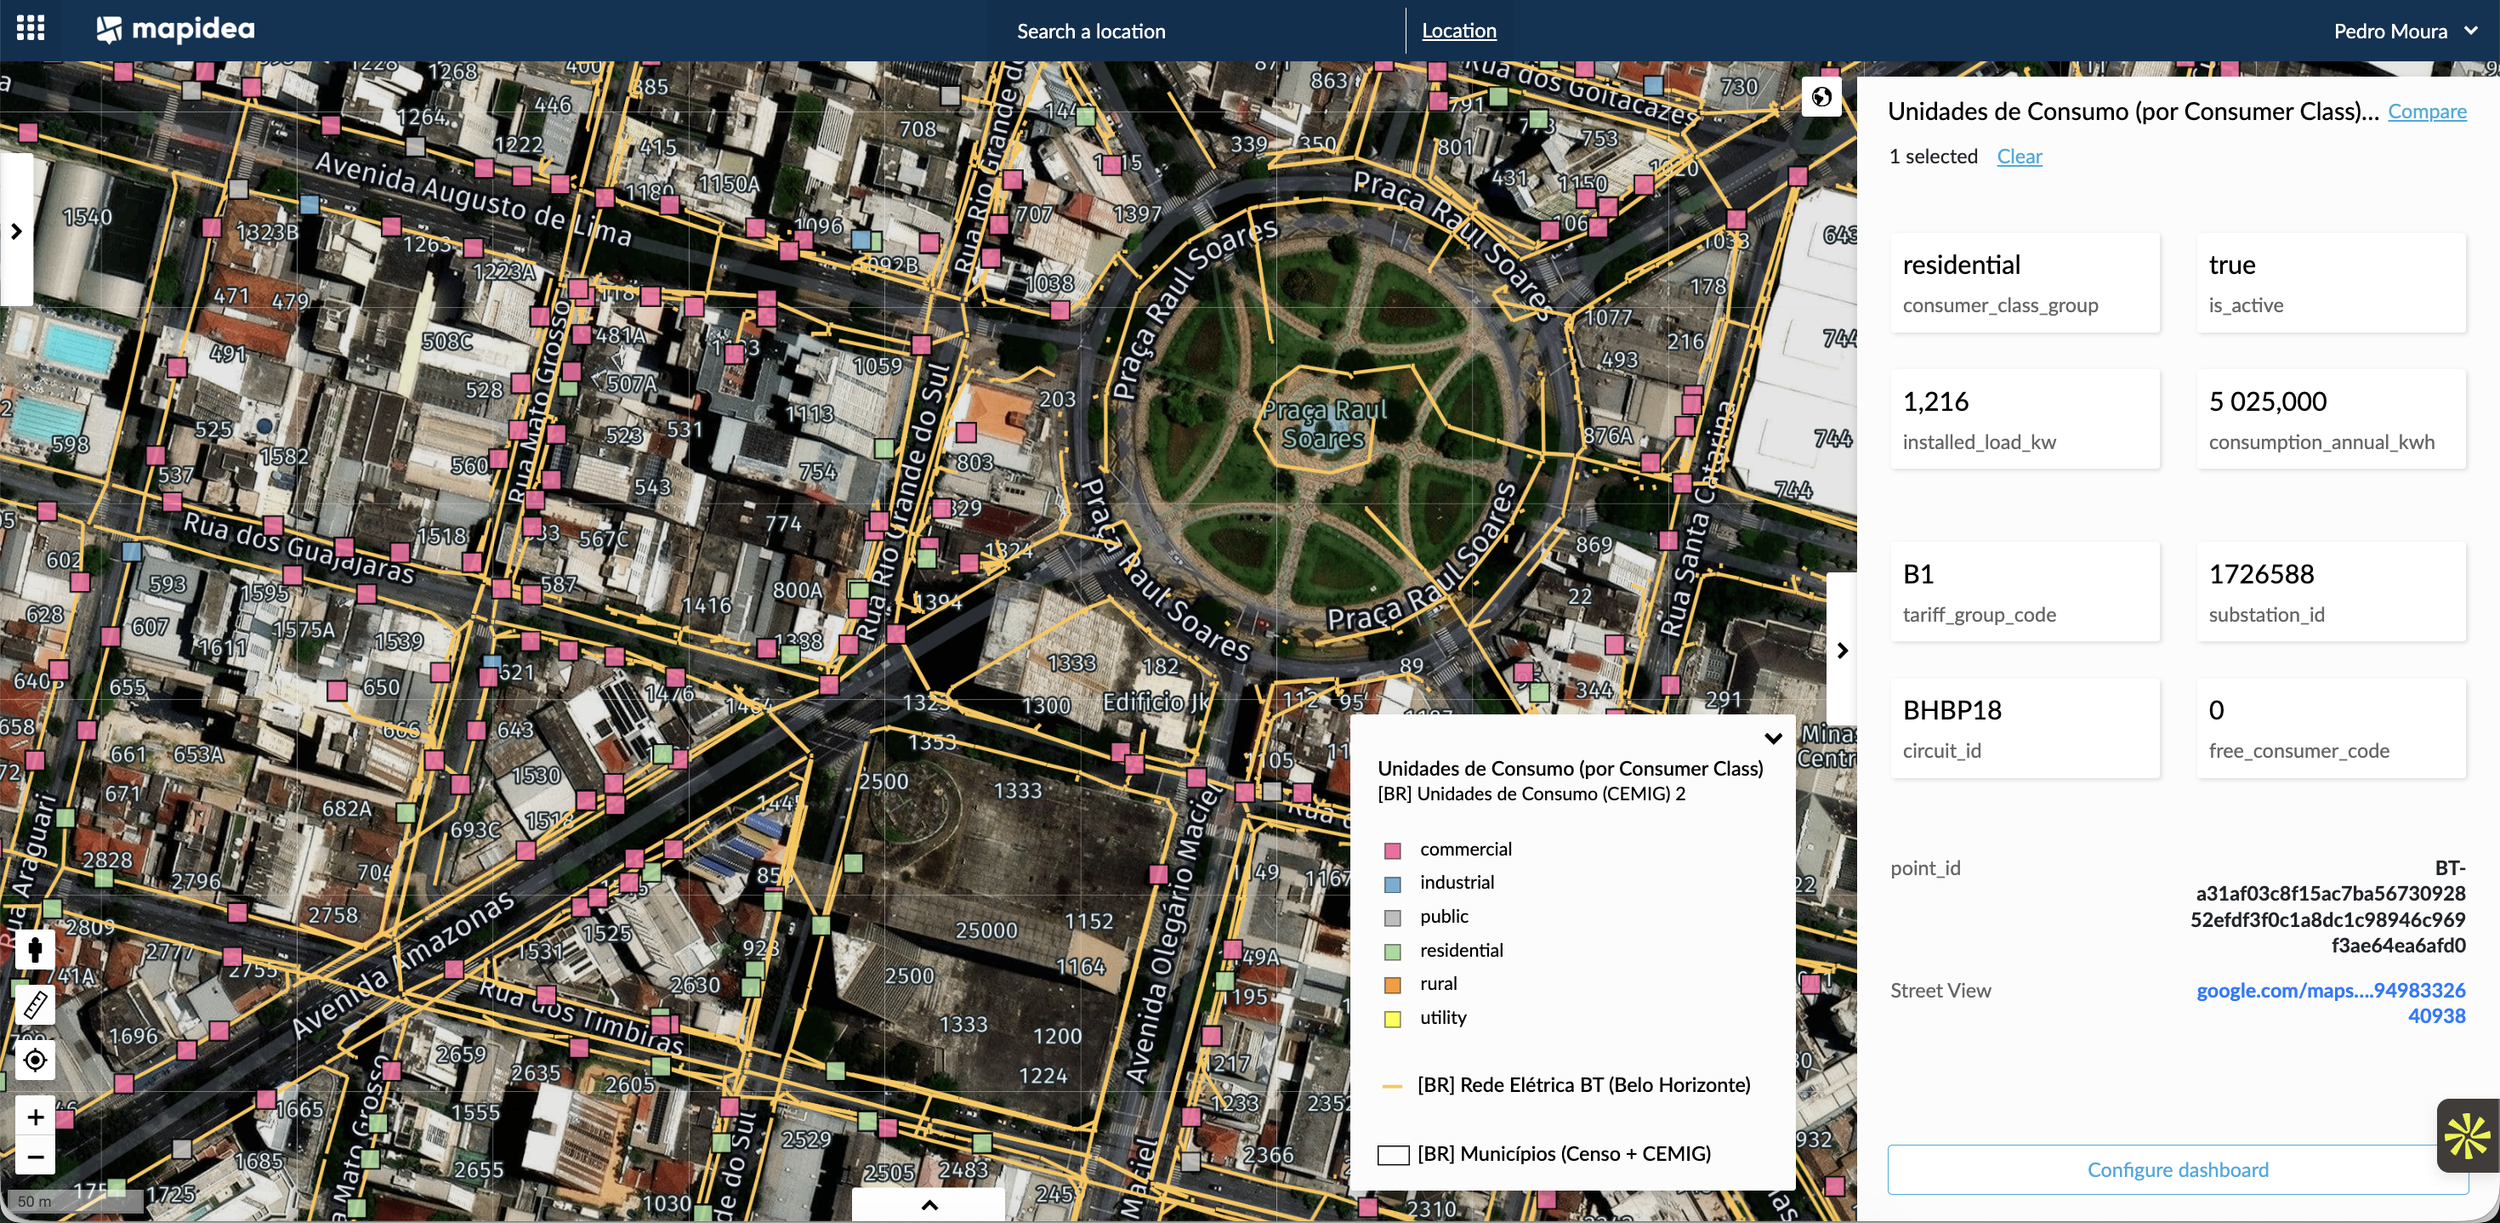The image size is (2500, 1223).
Task: Zoom out the map
Action: click(x=35, y=1157)
